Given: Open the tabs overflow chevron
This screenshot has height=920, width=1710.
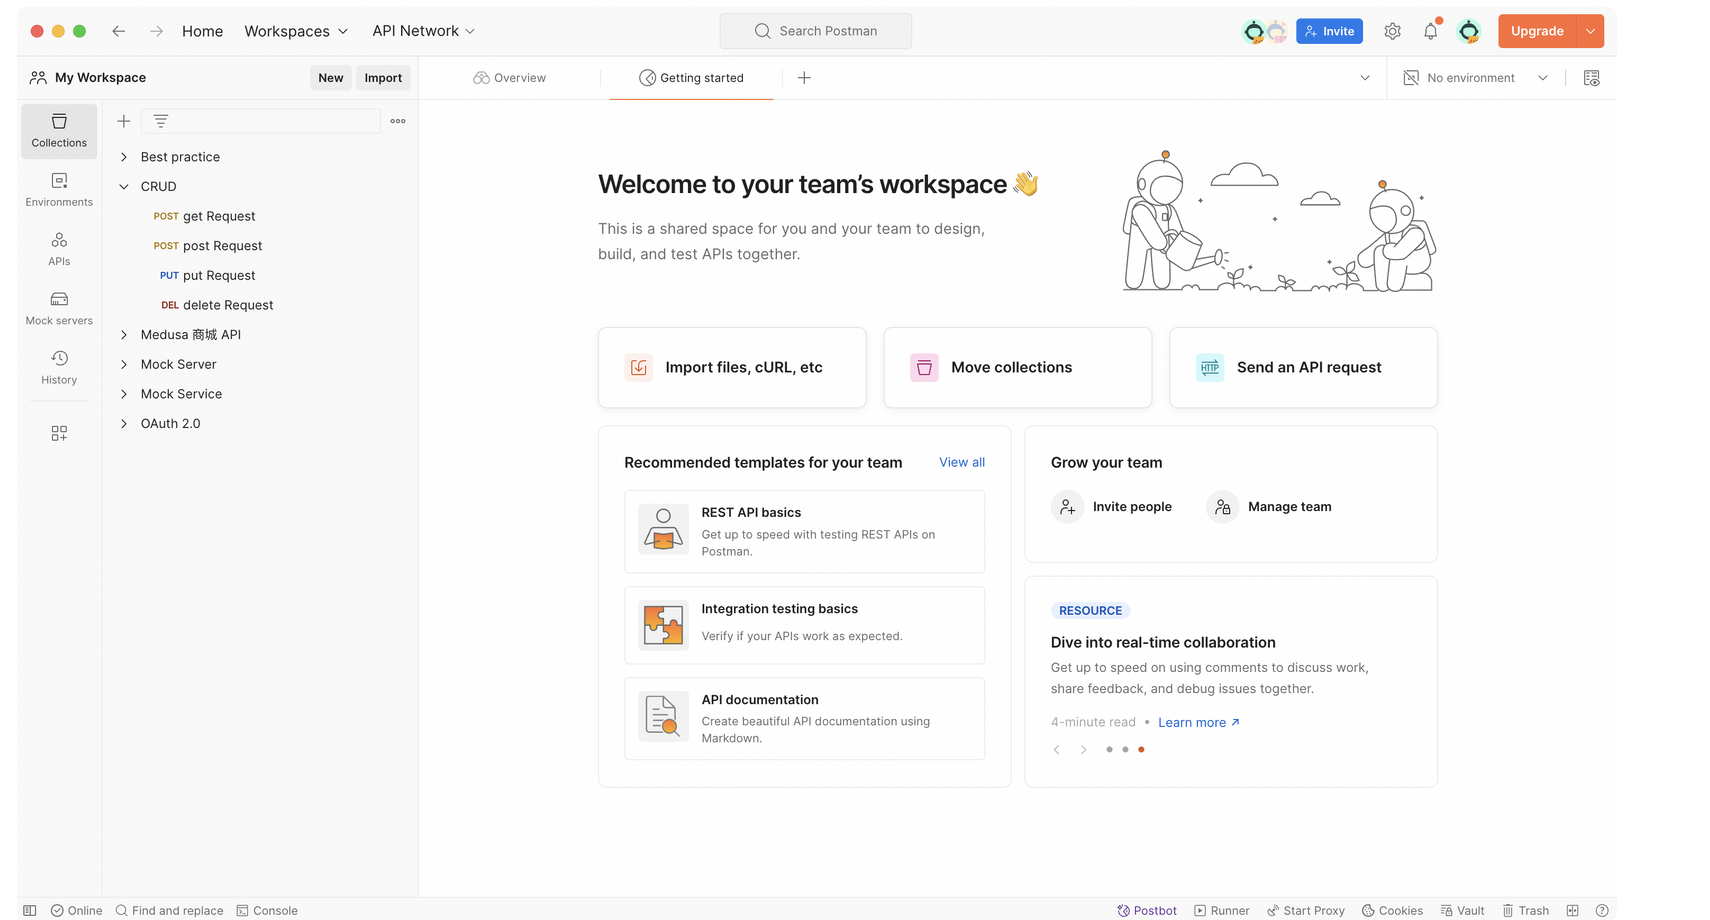Looking at the screenshot, I should click(1365, 78).
